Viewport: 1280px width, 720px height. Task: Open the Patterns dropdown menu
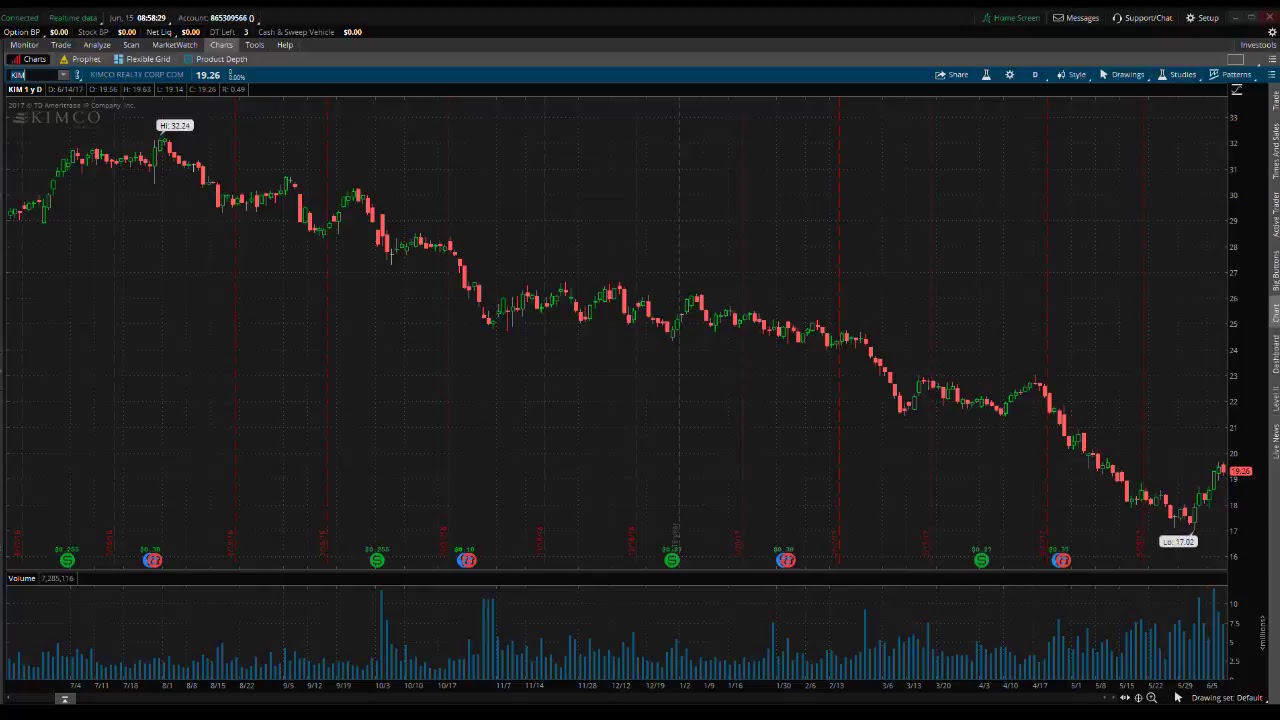tap(1230, 75)
